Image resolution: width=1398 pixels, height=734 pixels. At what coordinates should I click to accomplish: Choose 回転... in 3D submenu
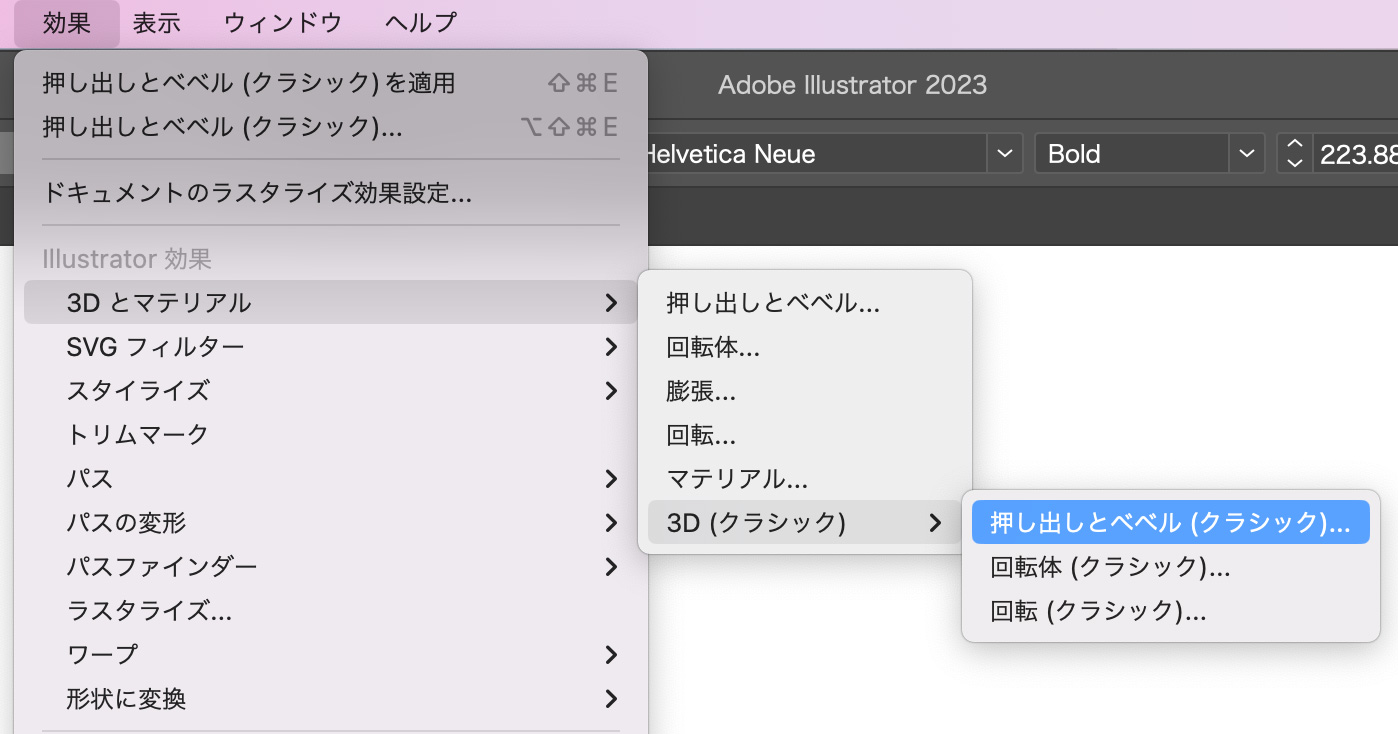coord(805,435)
